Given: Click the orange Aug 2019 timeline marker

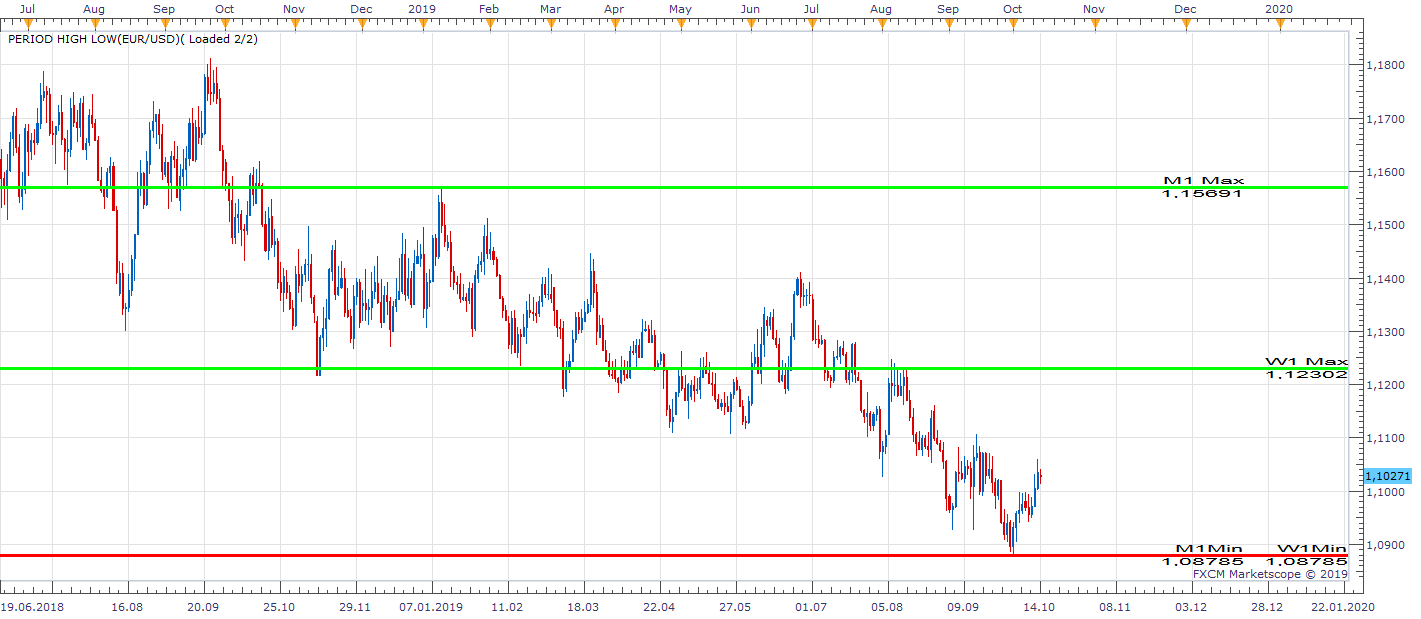Looking at the screenshot, I should [x=881, y=24].
